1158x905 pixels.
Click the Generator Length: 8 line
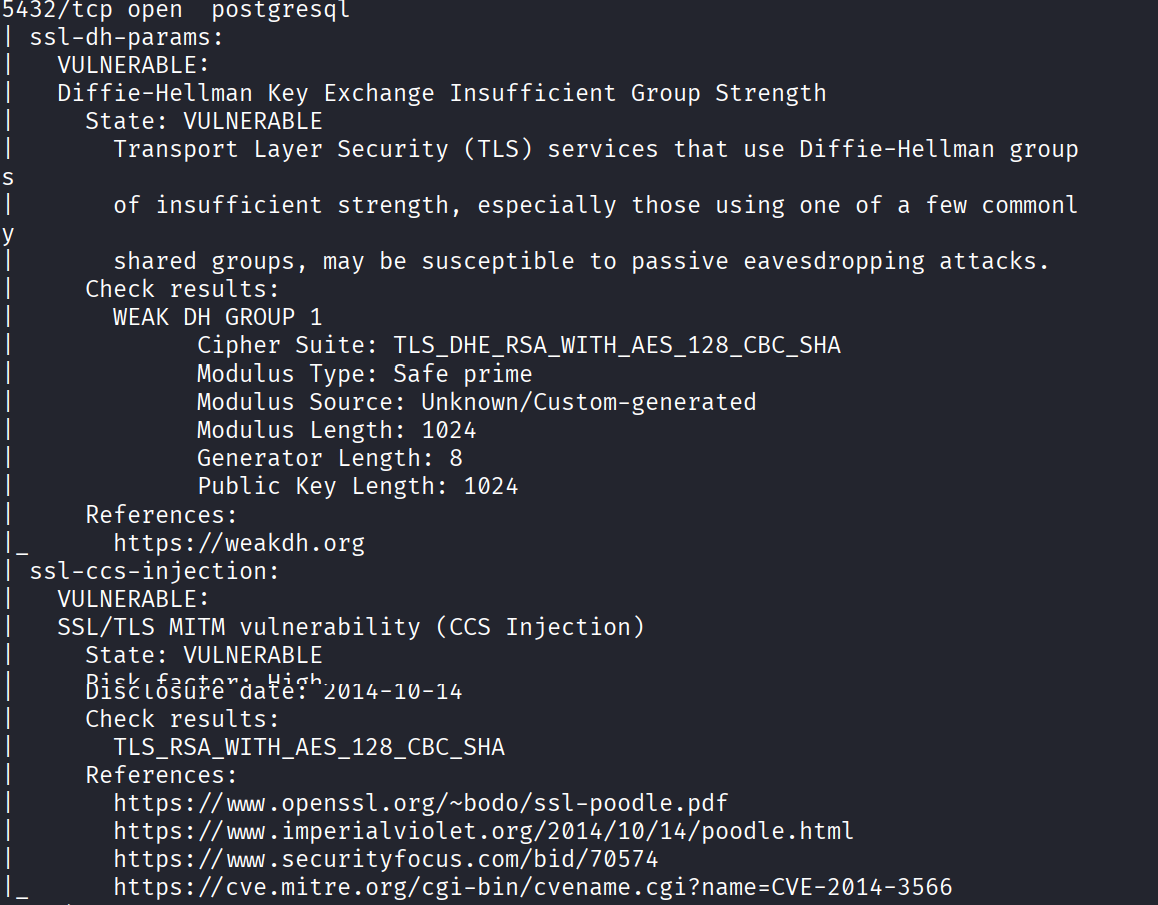pyautogui.click(x=329, y=458)
